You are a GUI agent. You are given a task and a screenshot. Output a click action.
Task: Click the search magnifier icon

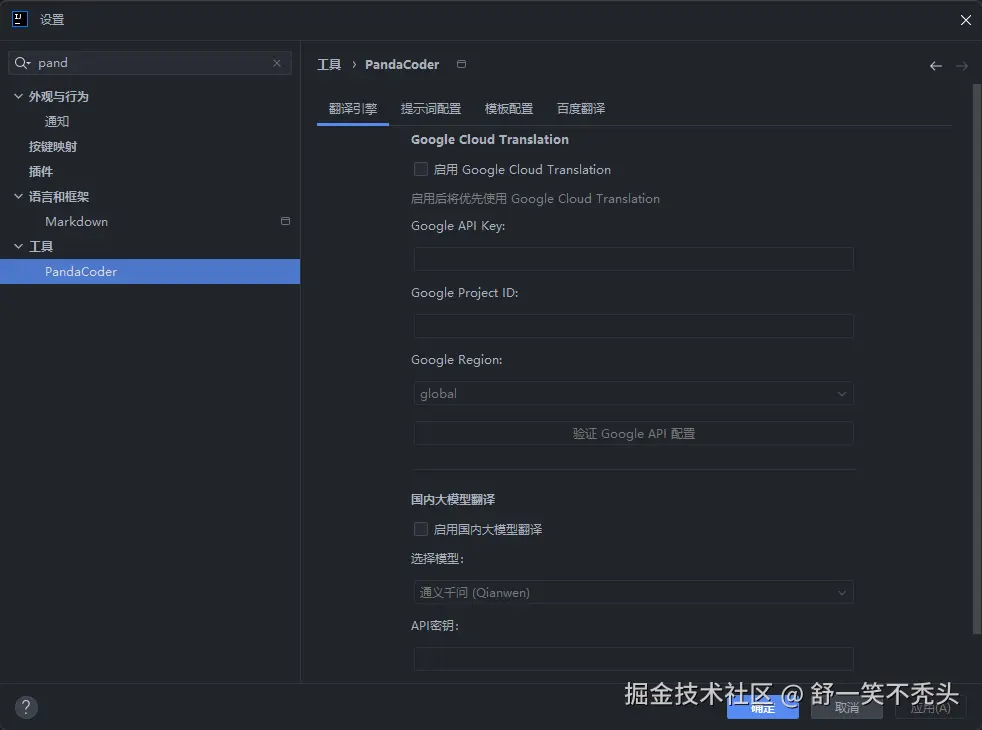coord(22,63)
